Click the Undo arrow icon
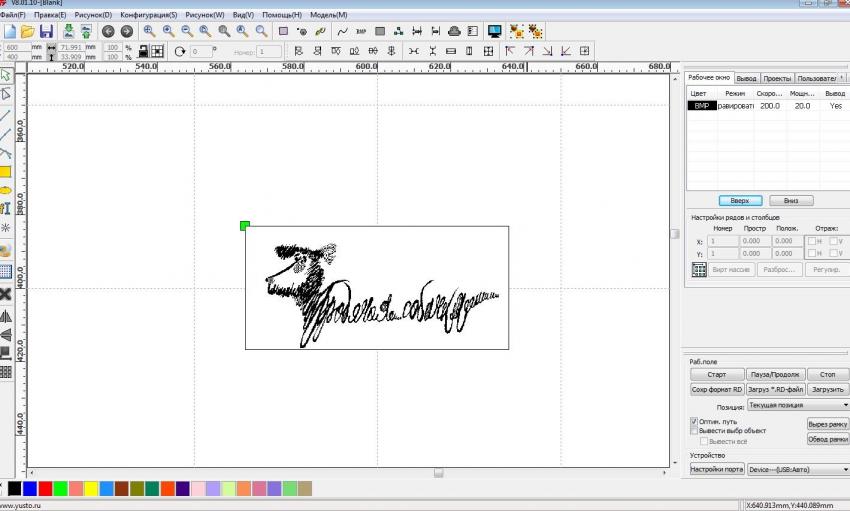Viewport: 850px width, 511px height. [108, 32]
